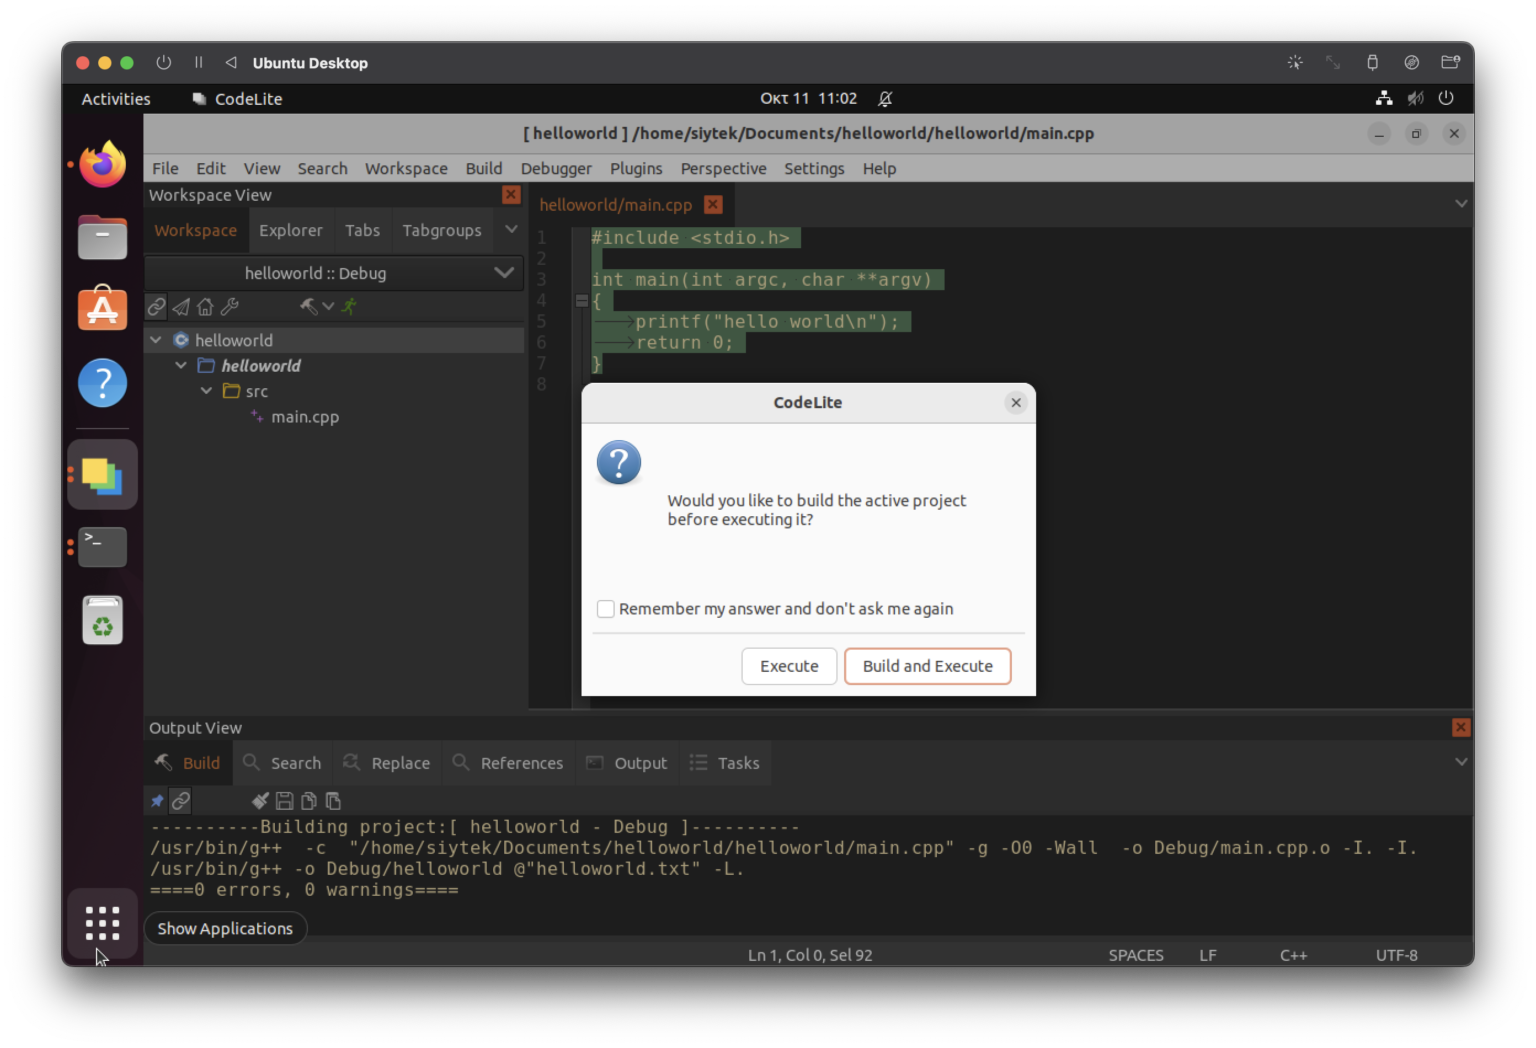
Task: Build the project with the hammer icon
Action: click(x=307, y=306)
